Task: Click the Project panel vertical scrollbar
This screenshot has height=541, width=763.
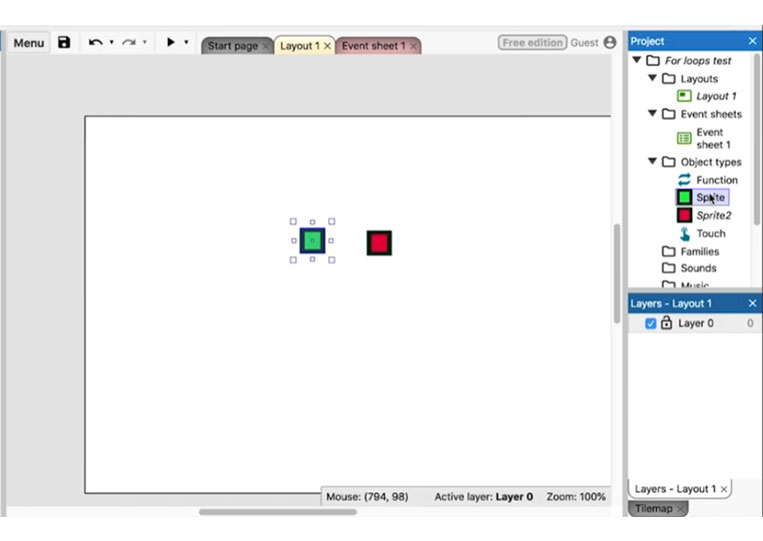Action: pos(757,140)
